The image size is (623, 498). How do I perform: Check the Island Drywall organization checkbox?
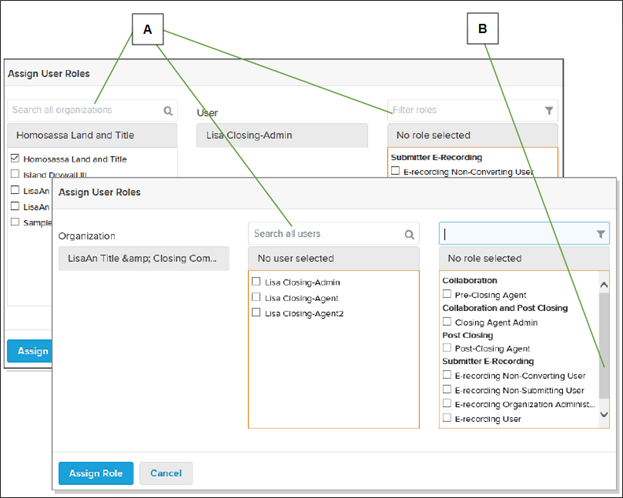15,174
